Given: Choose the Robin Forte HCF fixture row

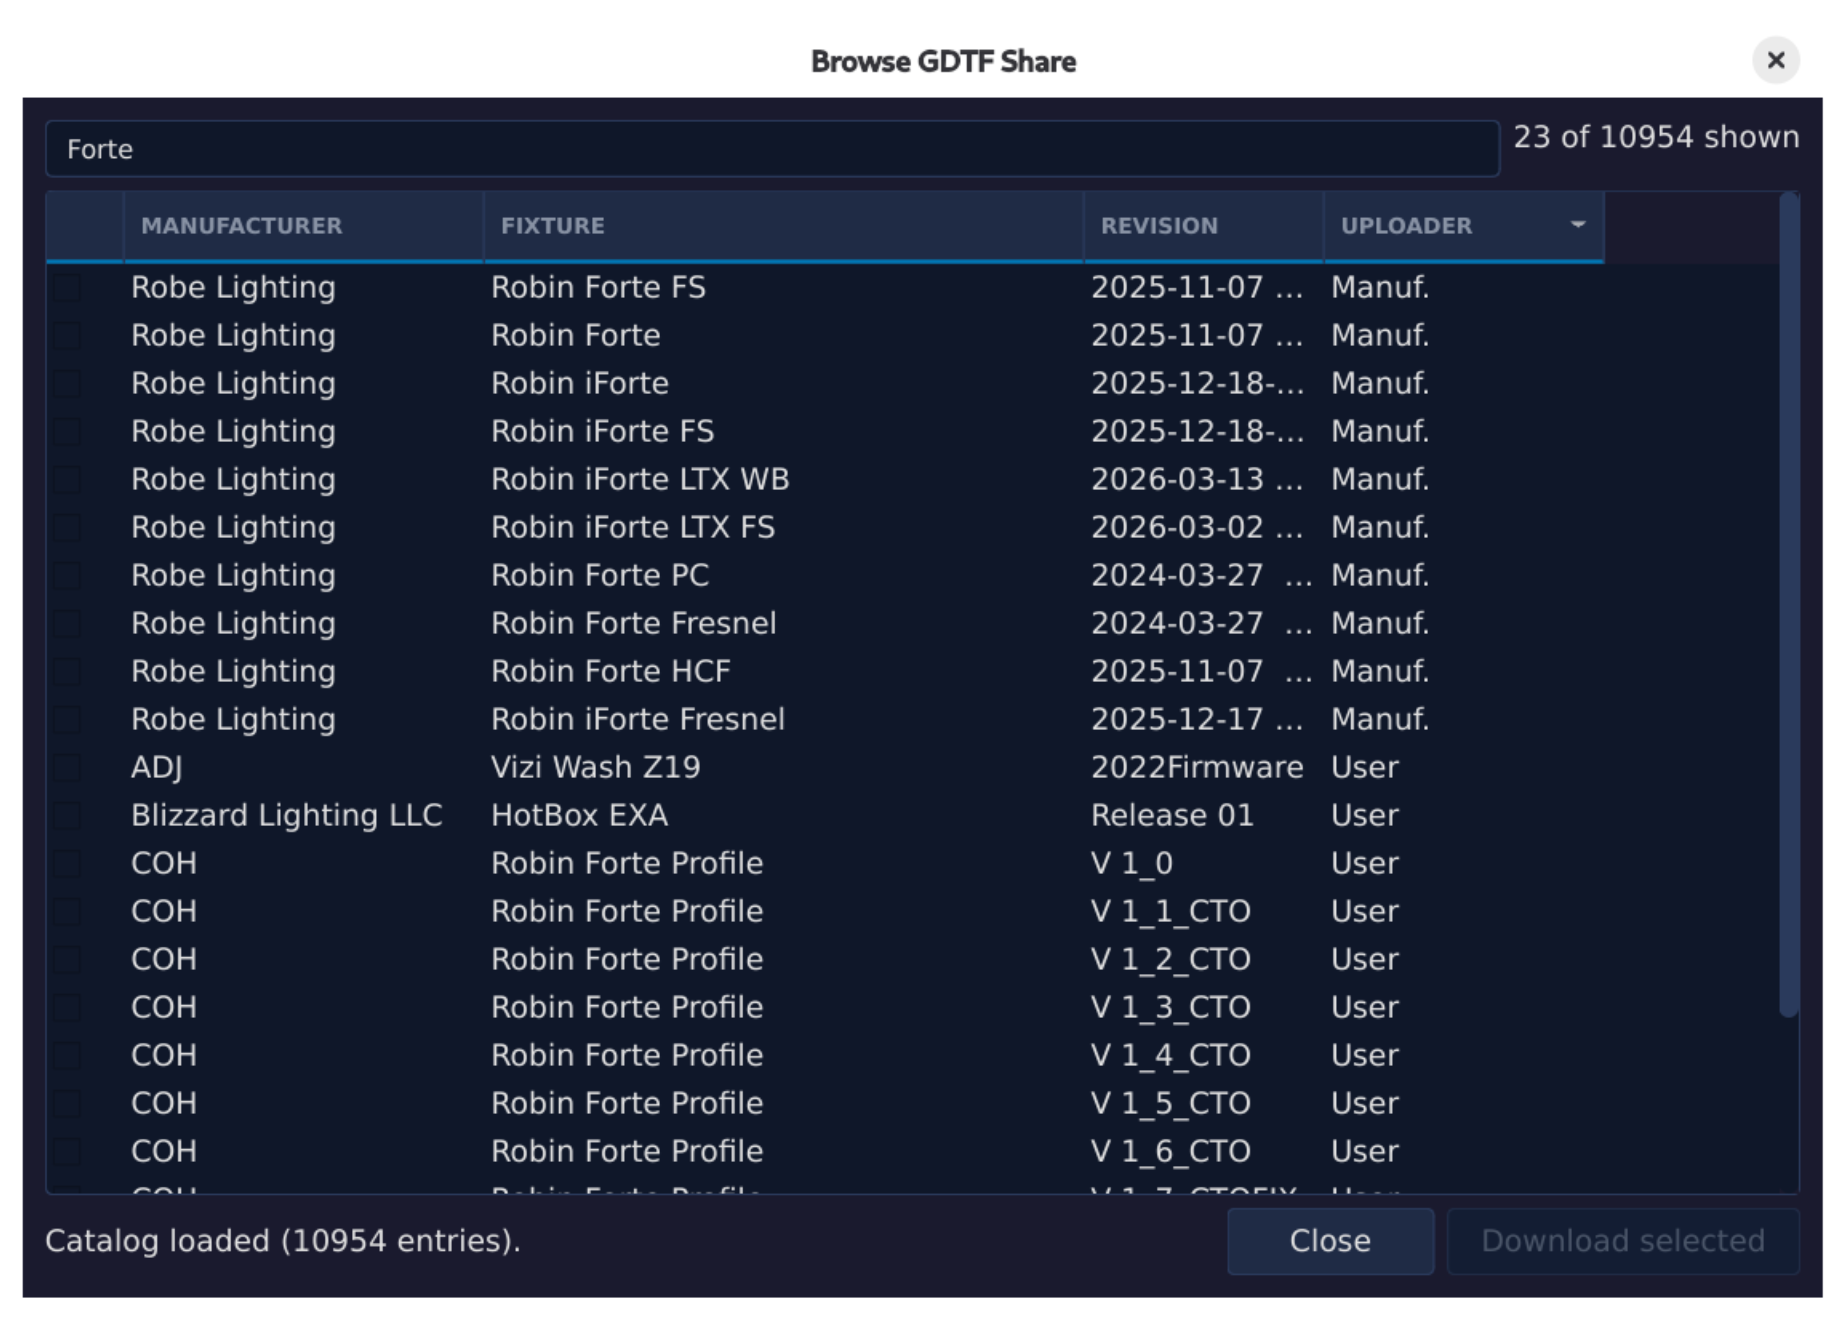Looking at the screenshot, I should pyautogui.click(x=610, y=672).
